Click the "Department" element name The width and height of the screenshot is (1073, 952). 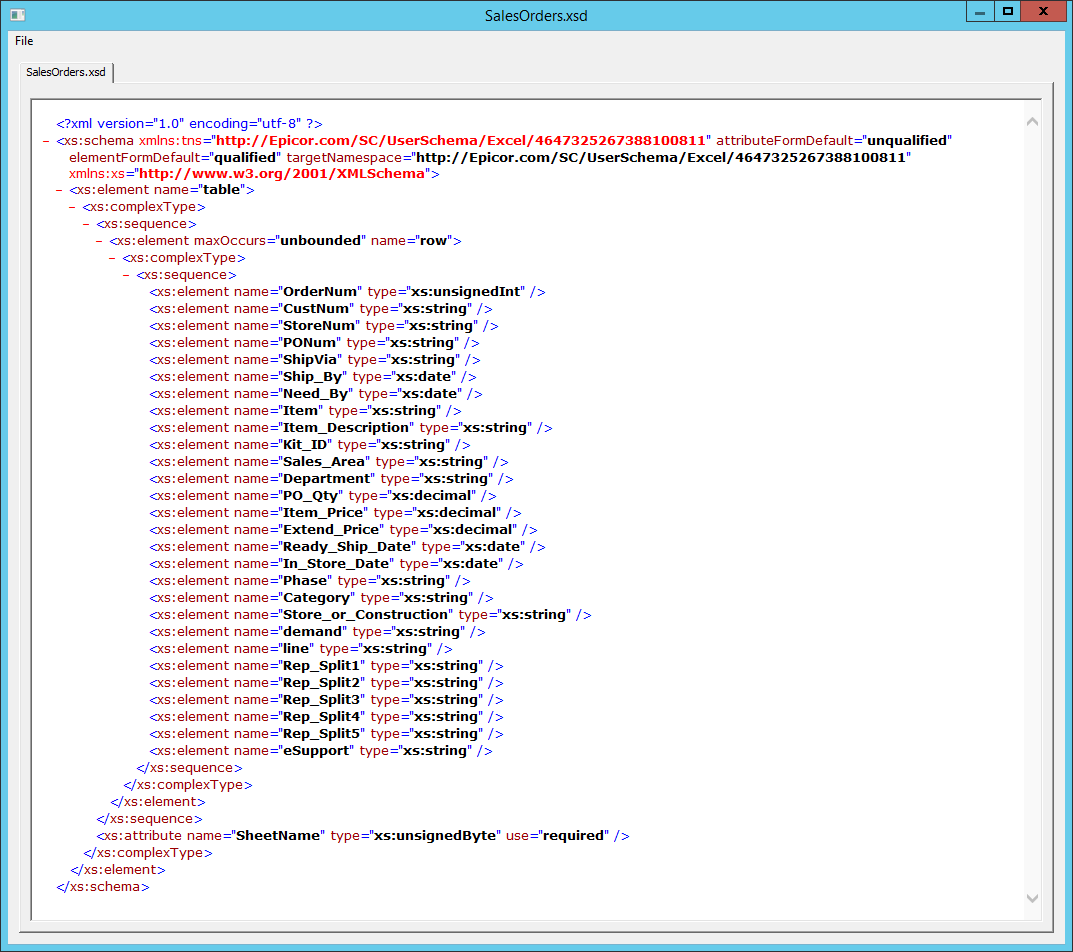327,478
